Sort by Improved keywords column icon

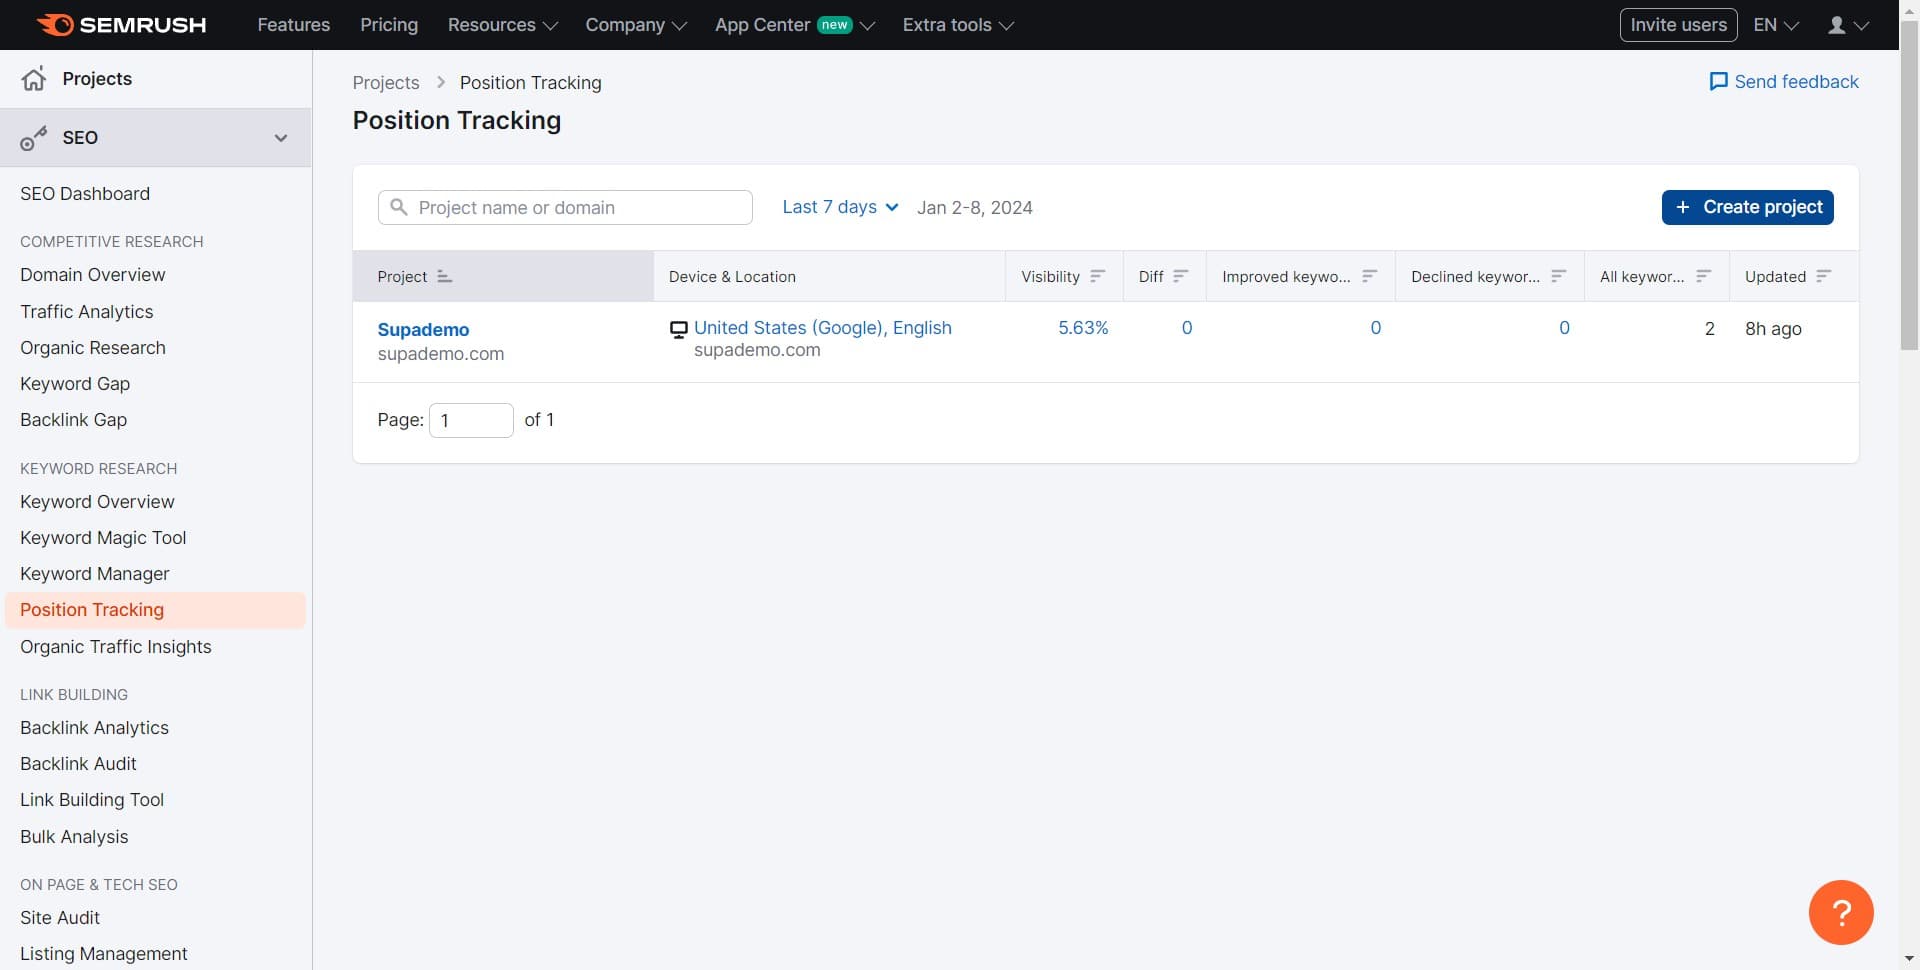[x=1369, y=277]
